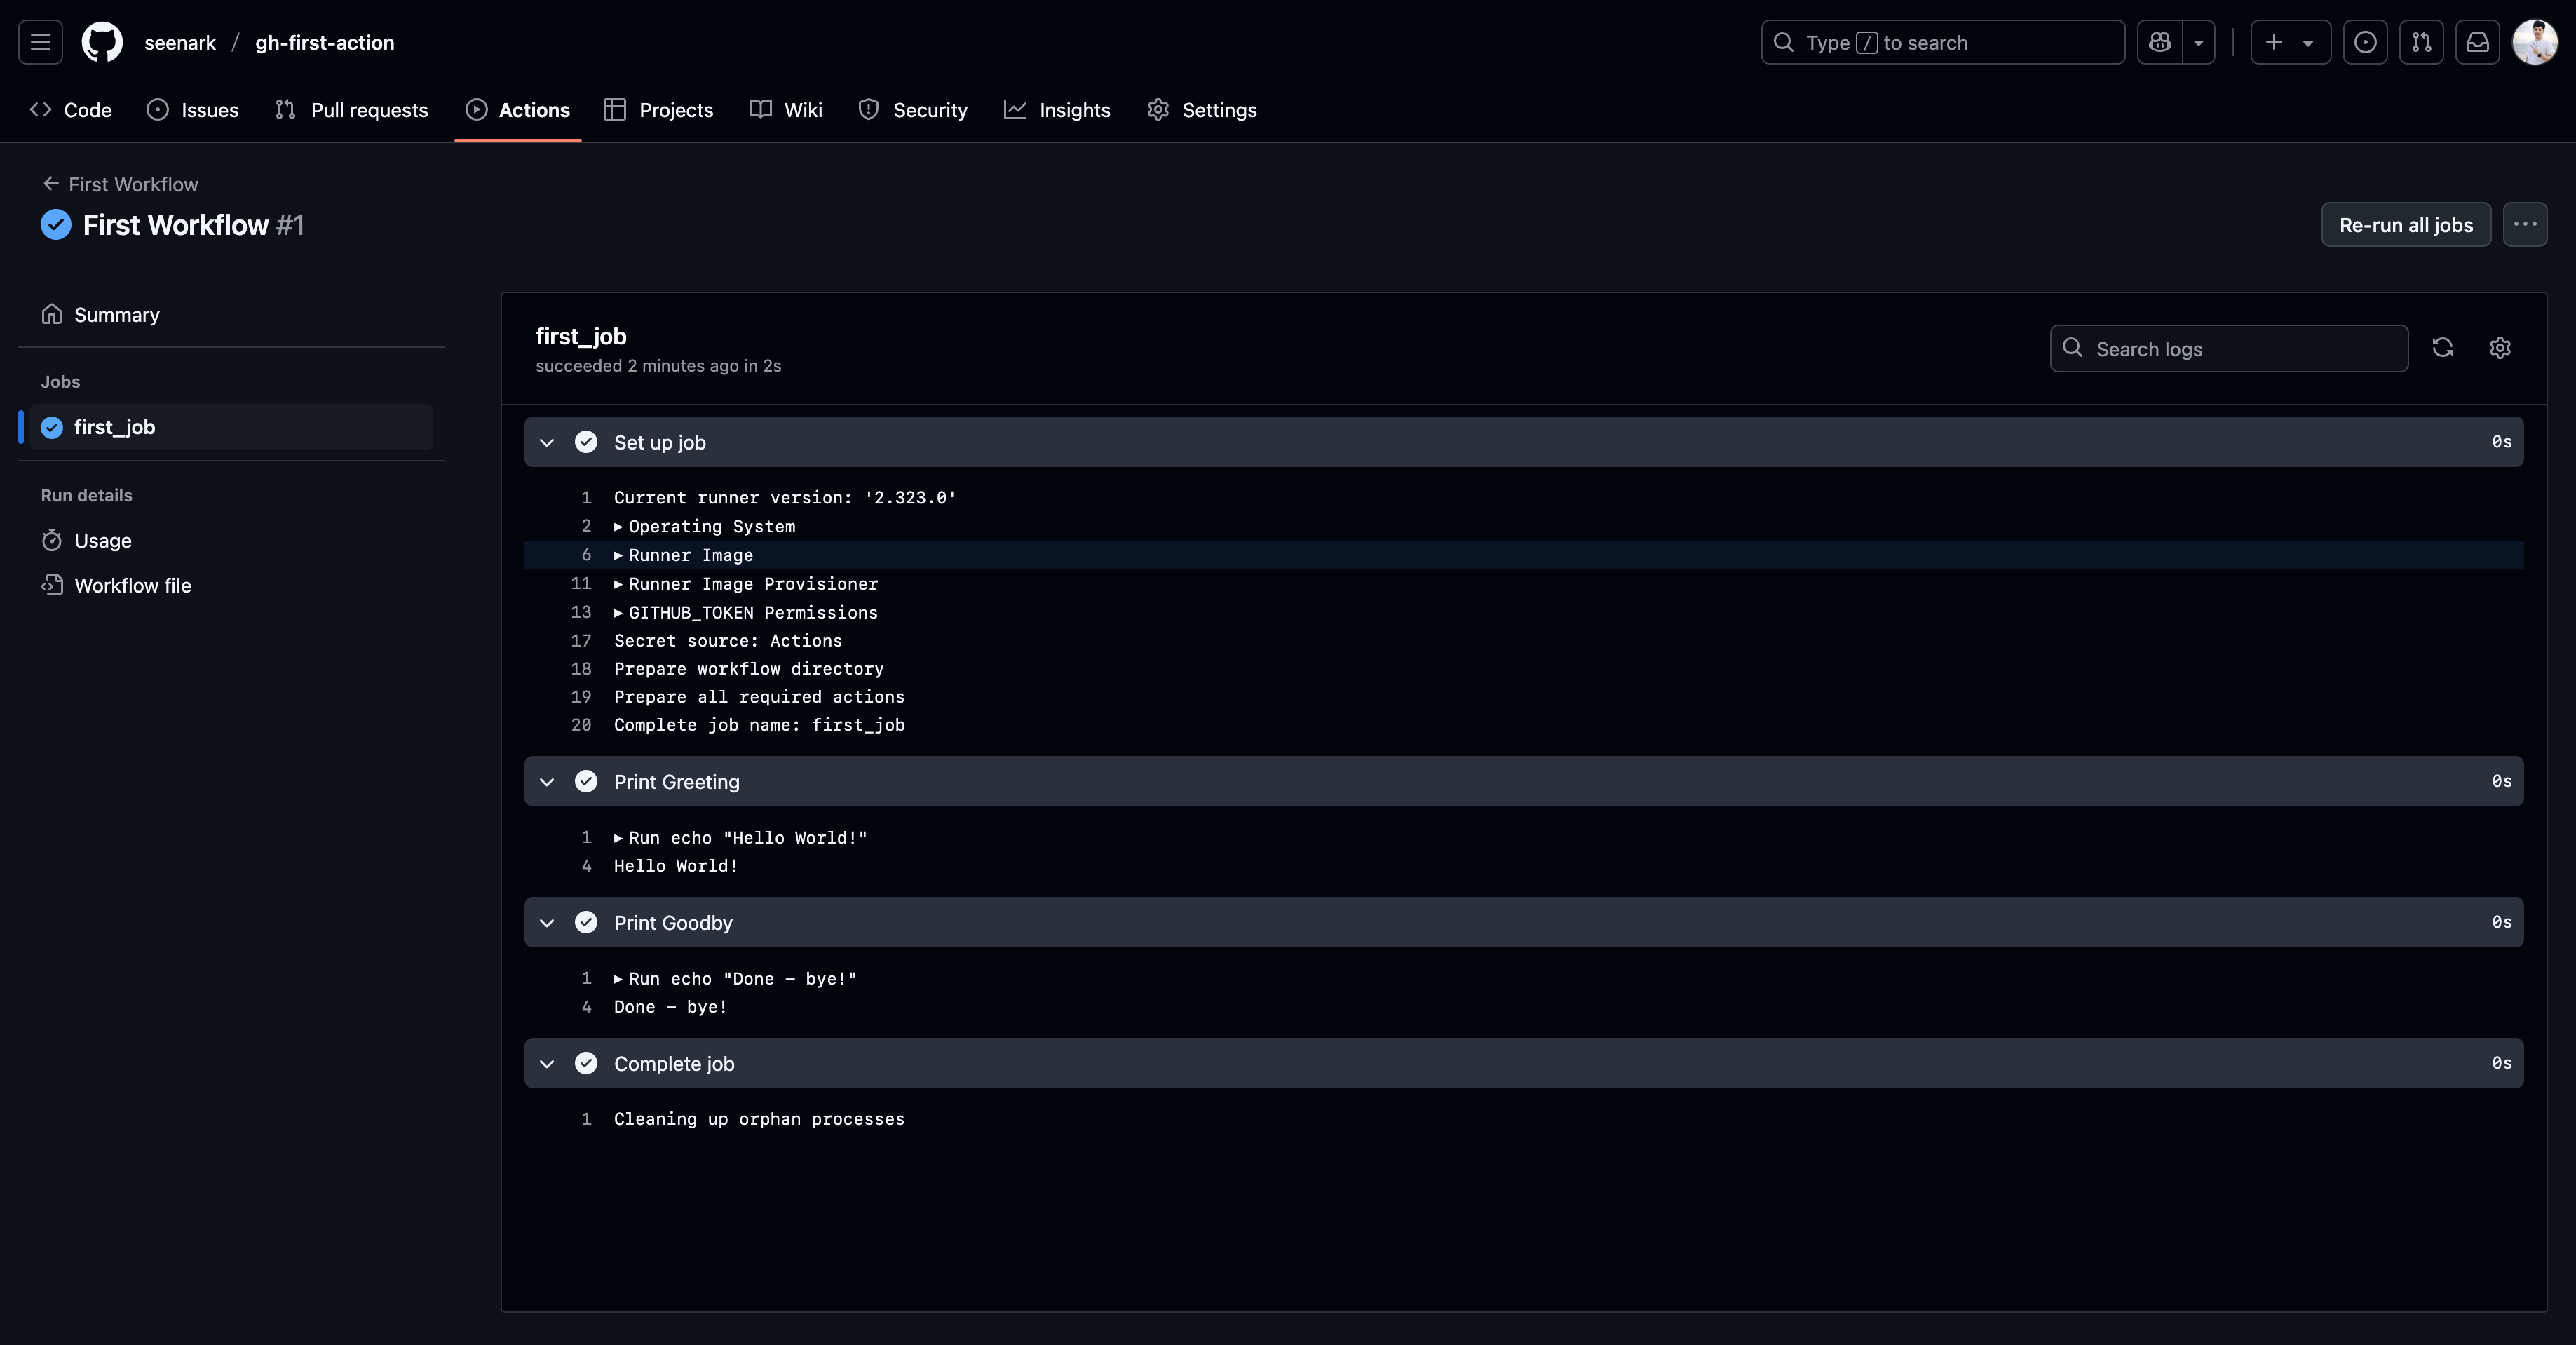Open the user avatar menu
2576x1345 pixels.
click(2534, 42)
